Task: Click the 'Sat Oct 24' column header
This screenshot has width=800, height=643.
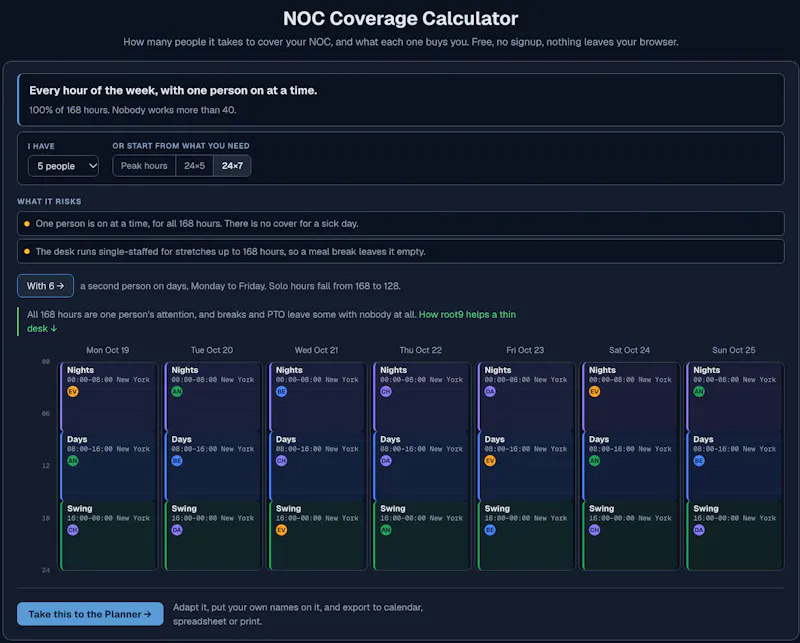Action: [629, 350]
